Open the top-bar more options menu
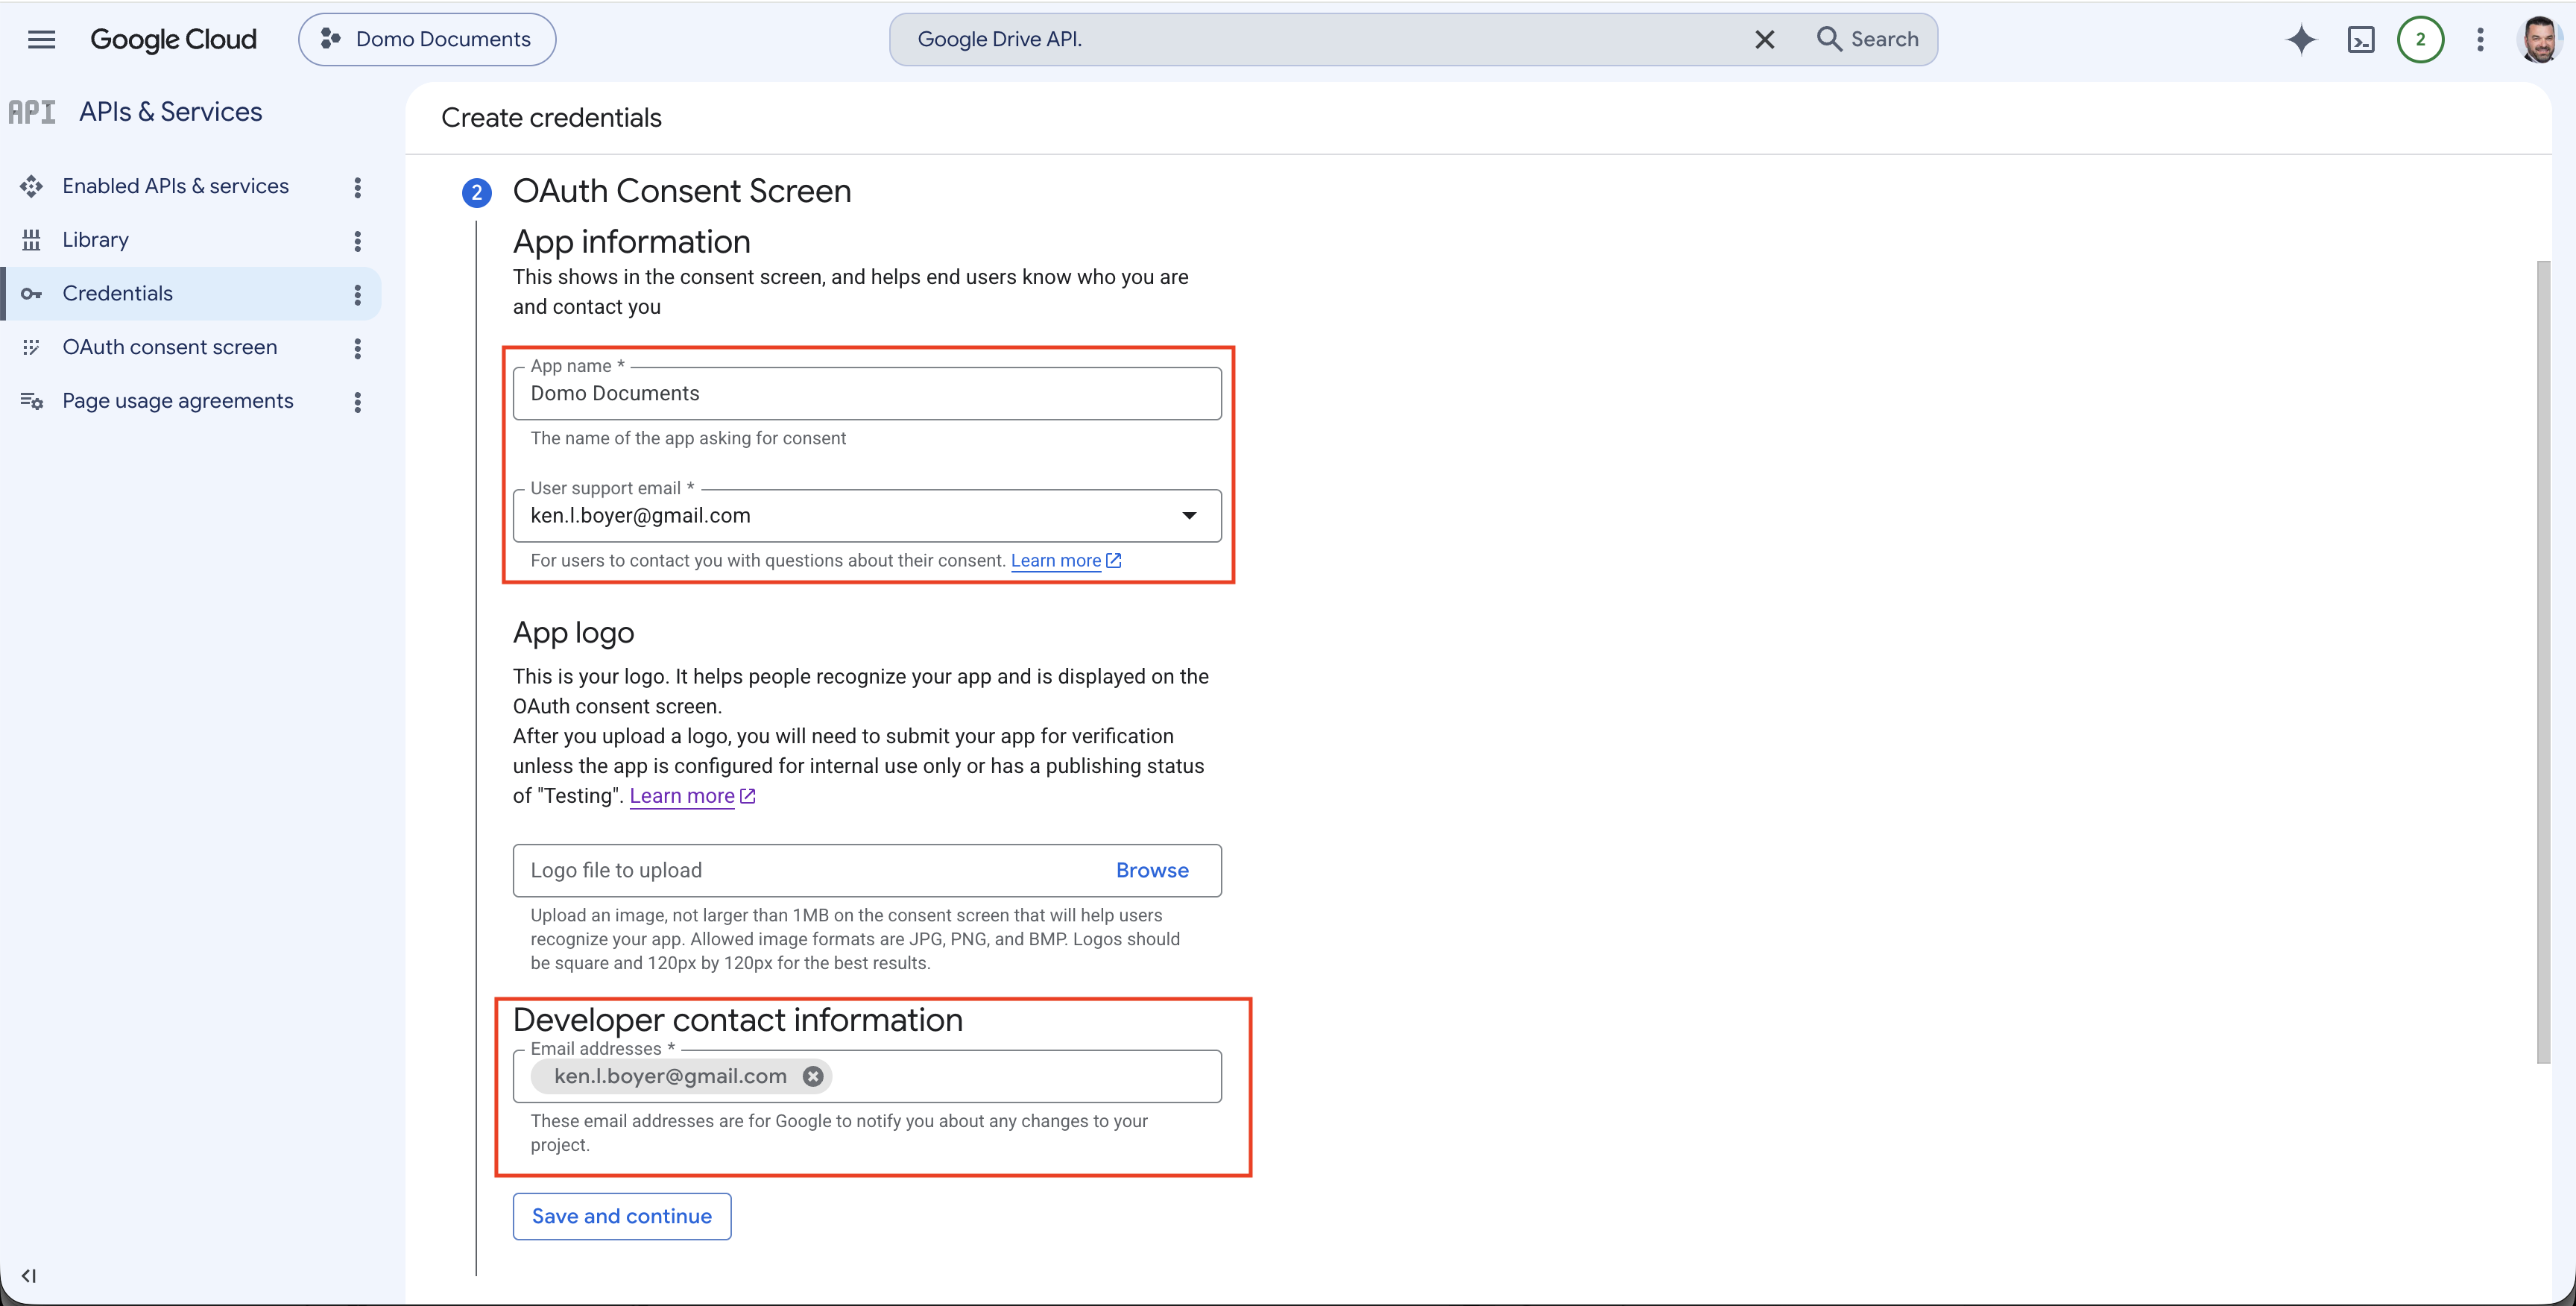 point(2480,39)
